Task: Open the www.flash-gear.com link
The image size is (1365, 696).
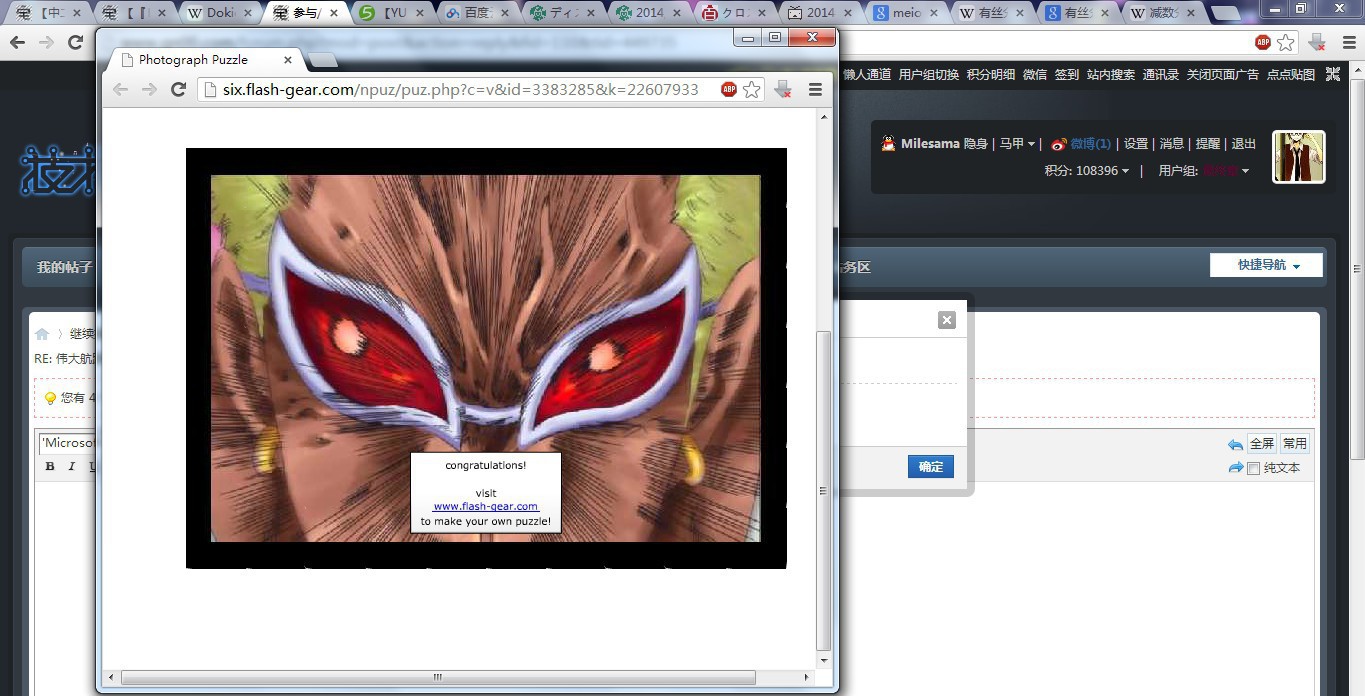Action: click(x=485, y=507)
